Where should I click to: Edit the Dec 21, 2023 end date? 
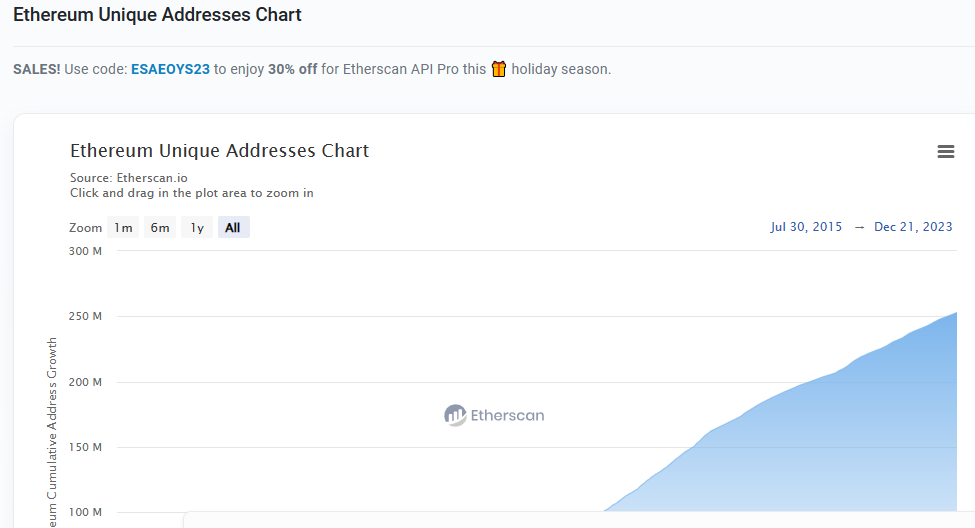[x=913, y=227]
